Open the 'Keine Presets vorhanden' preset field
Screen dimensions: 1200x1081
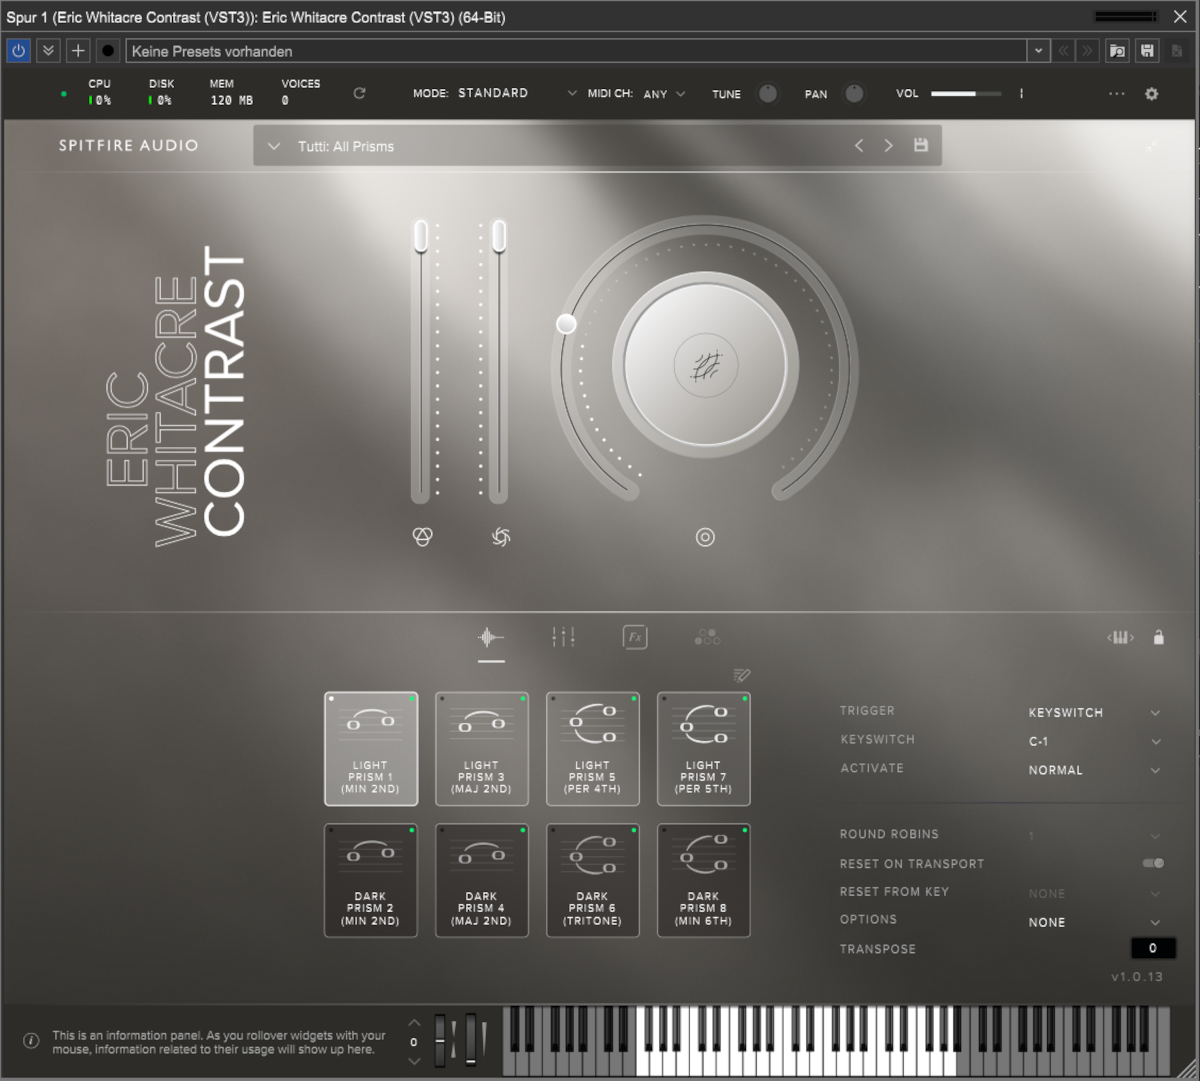(x=576, y=51)
